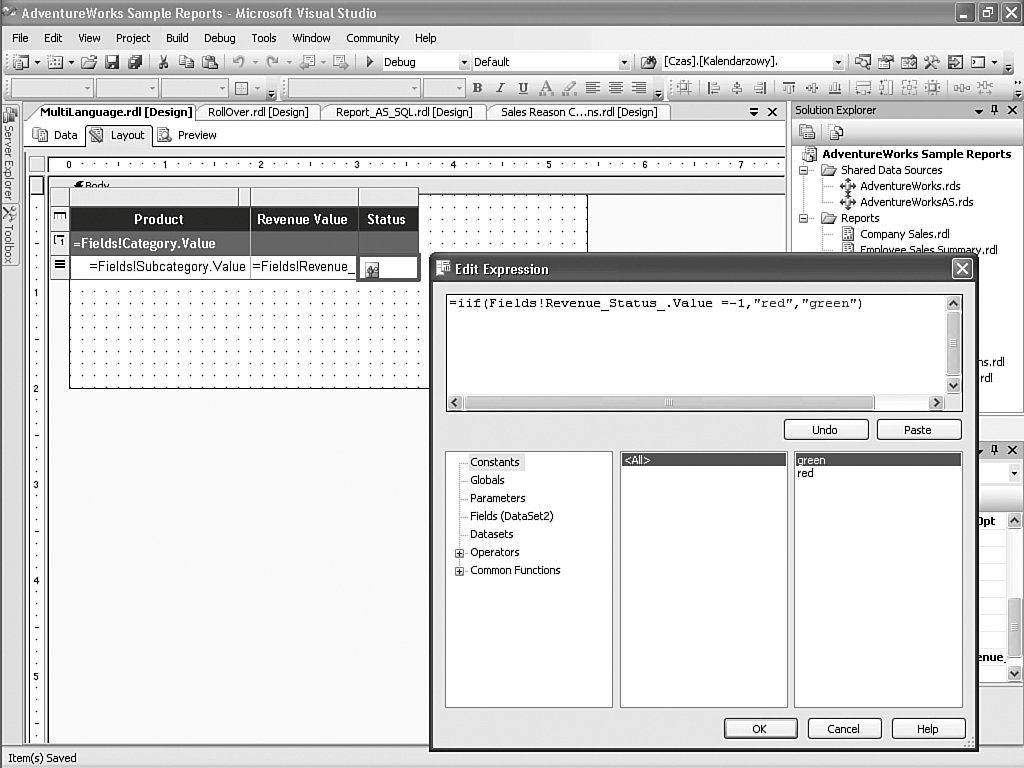Click Cancel in Edit Expression dialog

pyautogui.click(x=844, y=729)
